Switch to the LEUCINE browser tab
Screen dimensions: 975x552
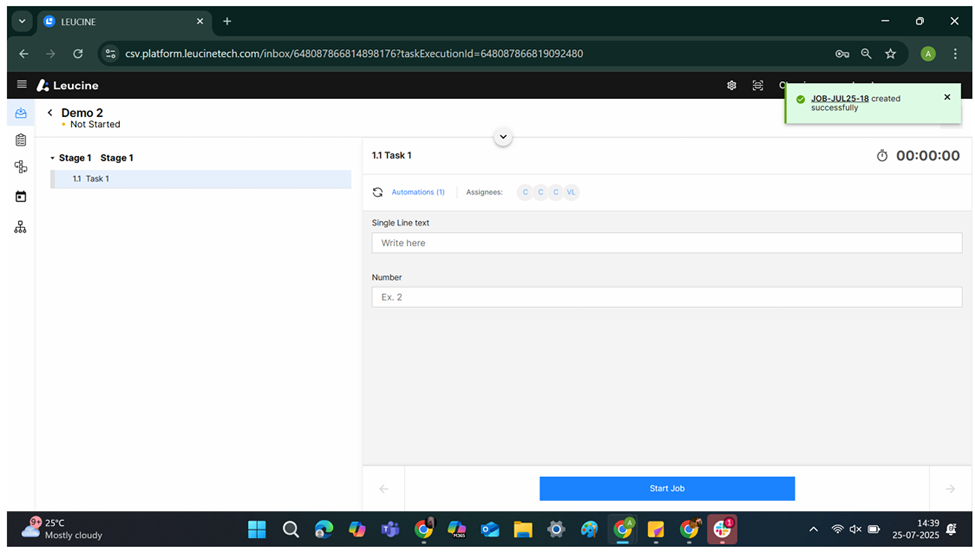pyautogui.click(x=120, y=21)
